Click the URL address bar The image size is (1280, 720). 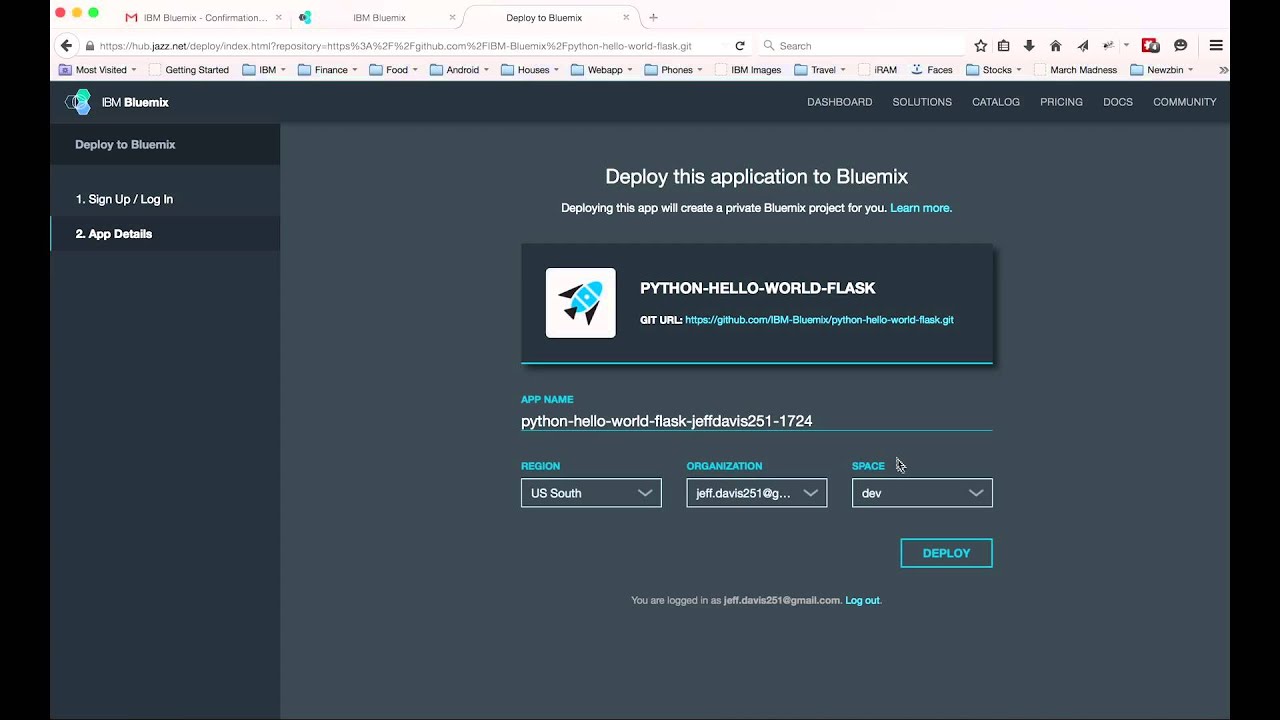(405, 46)
